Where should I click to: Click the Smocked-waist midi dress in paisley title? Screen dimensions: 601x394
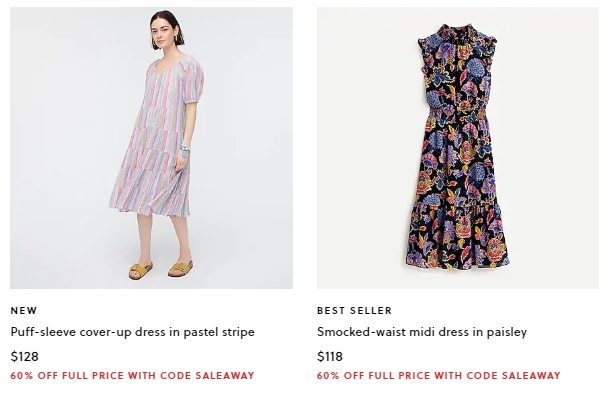coord(422,332)
